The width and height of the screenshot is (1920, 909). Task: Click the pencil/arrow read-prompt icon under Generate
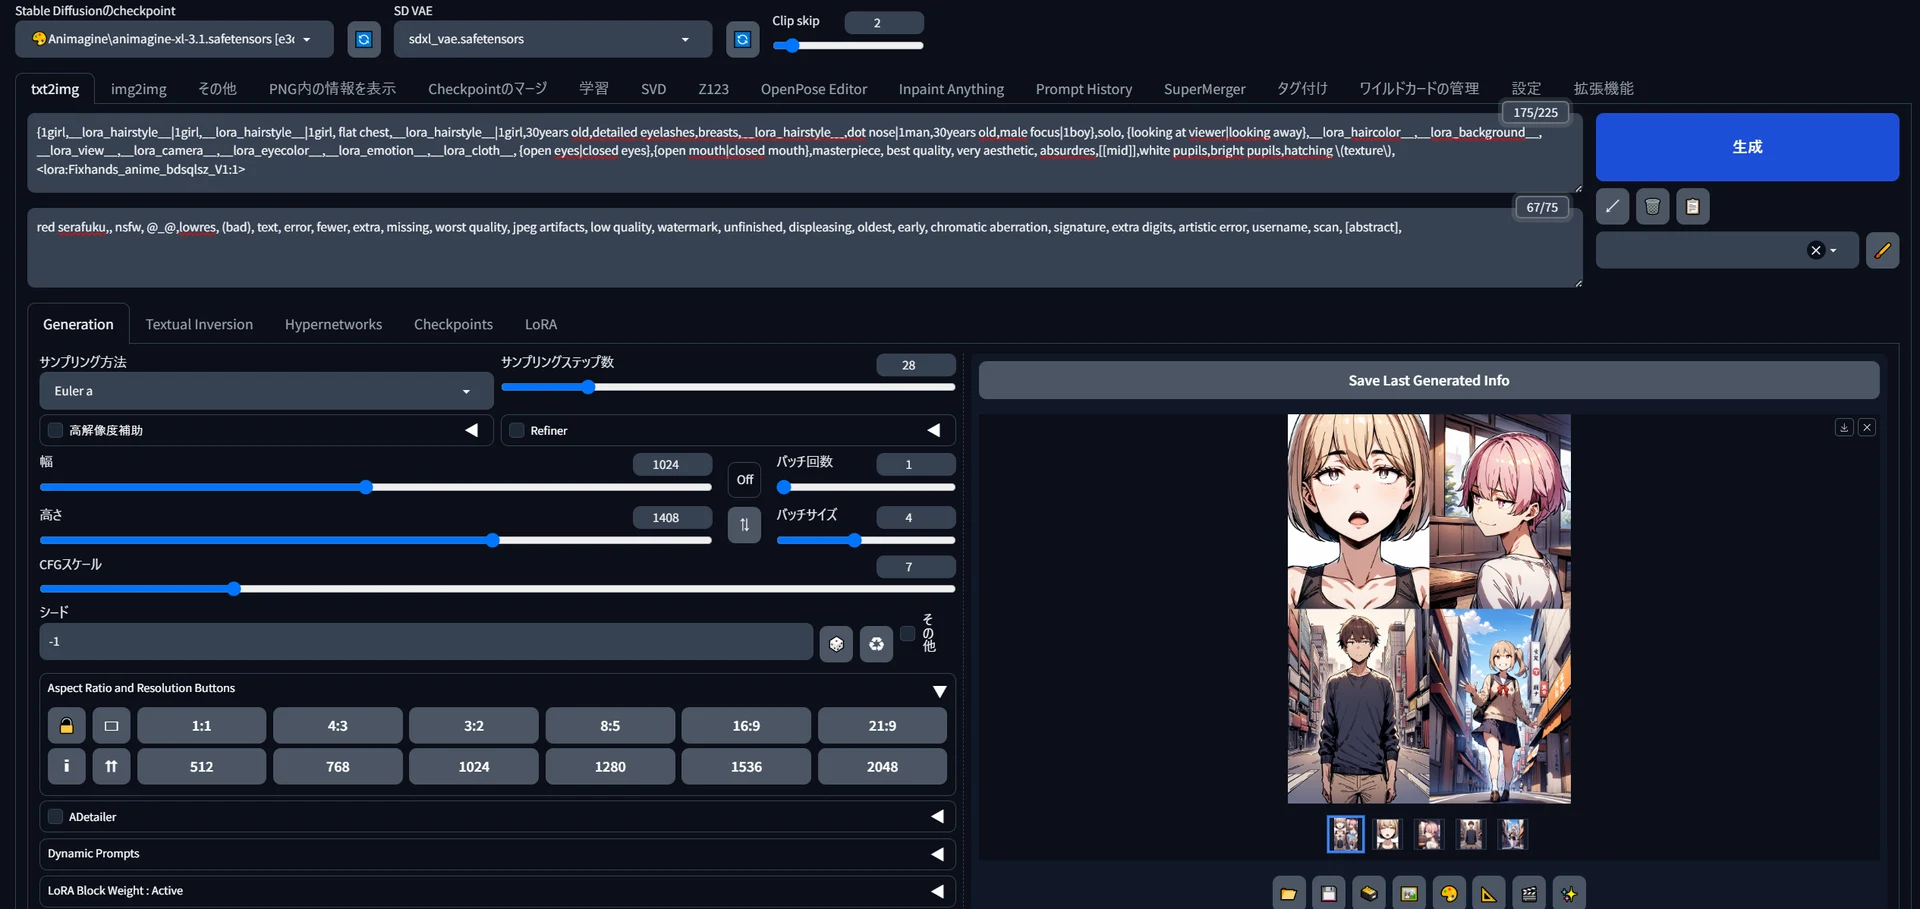(x=1612, y=207)
